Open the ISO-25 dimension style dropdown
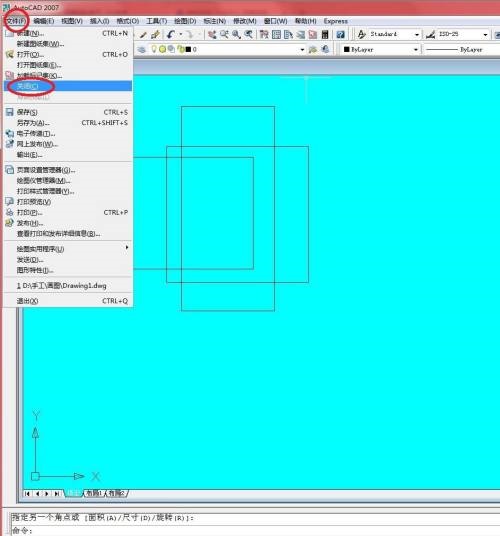 tap(485, 35)
